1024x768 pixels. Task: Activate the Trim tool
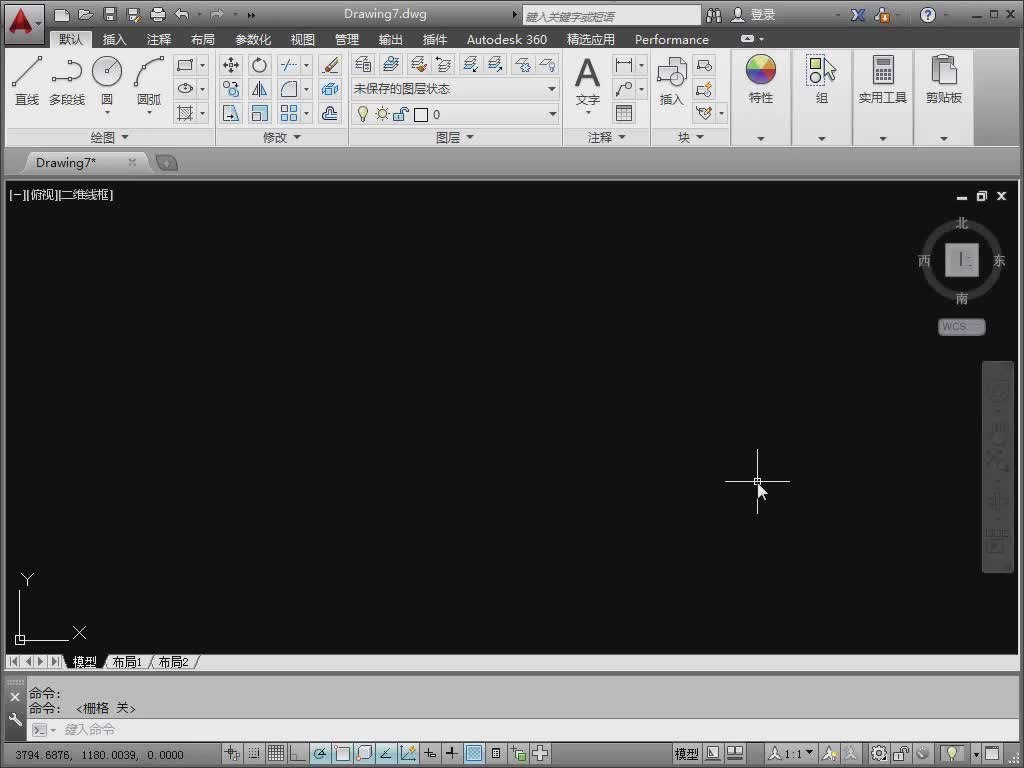pos(288,65)
